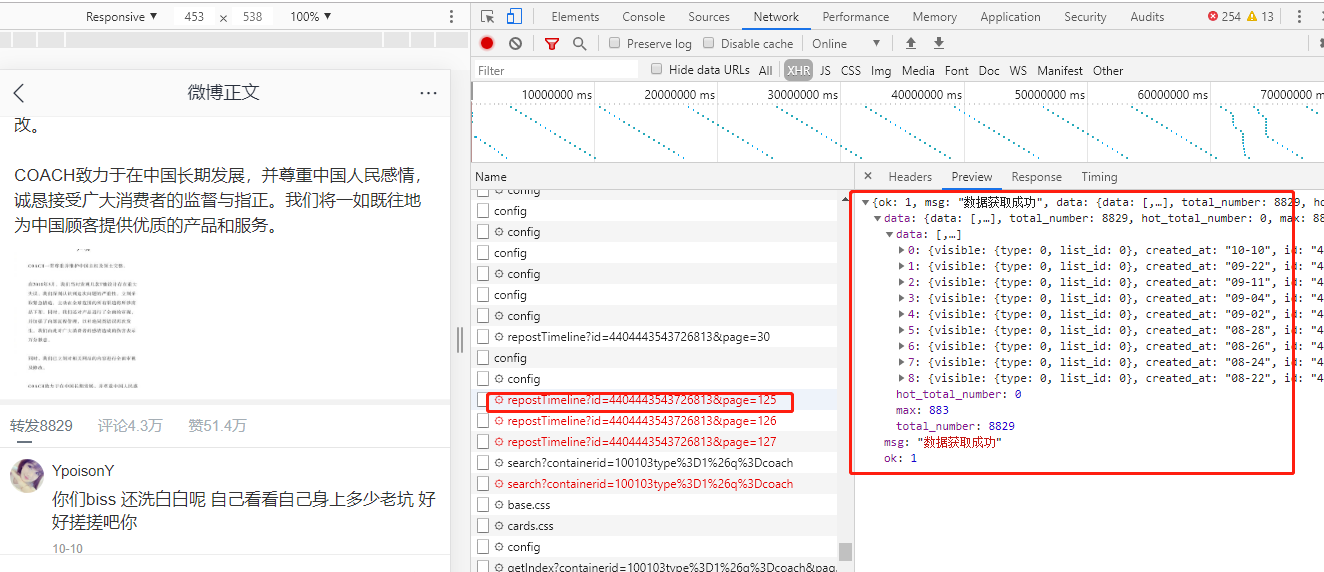
Task: Switch to the Console panel tab
Action: point(644,16)
